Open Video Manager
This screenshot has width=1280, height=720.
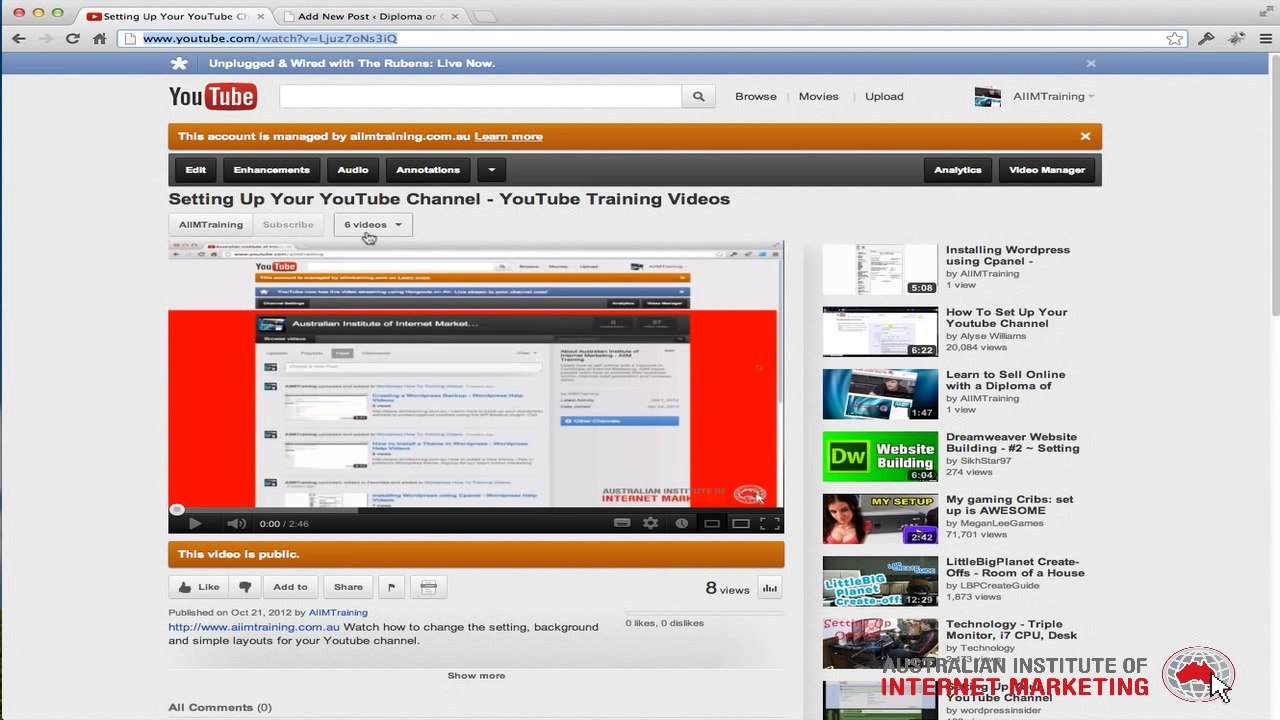click(1047, 170)
